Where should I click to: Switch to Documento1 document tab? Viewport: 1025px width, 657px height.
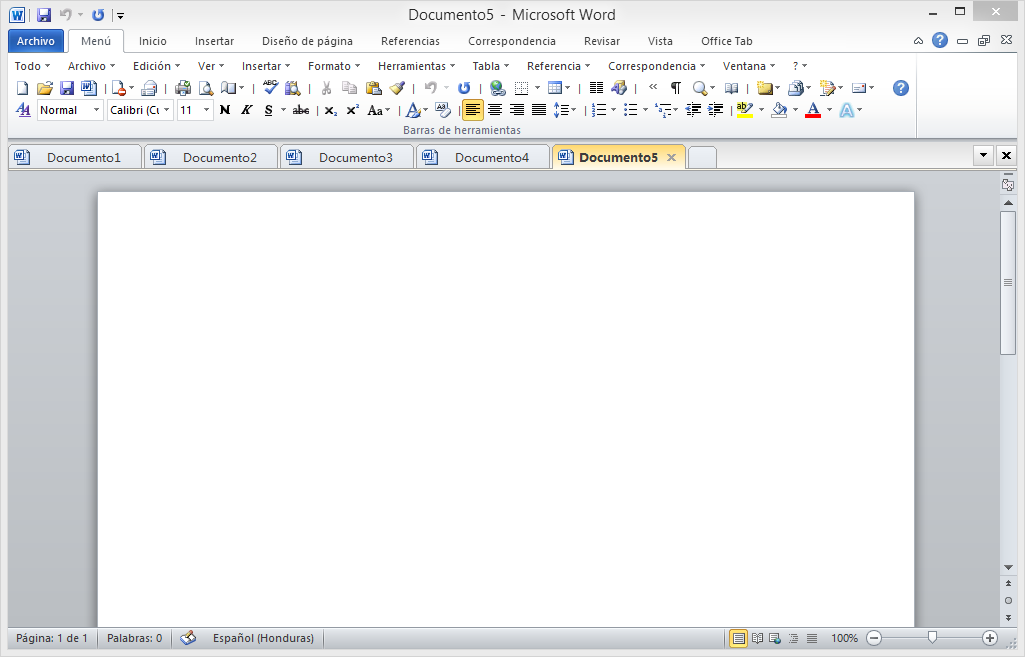[76, 158]
